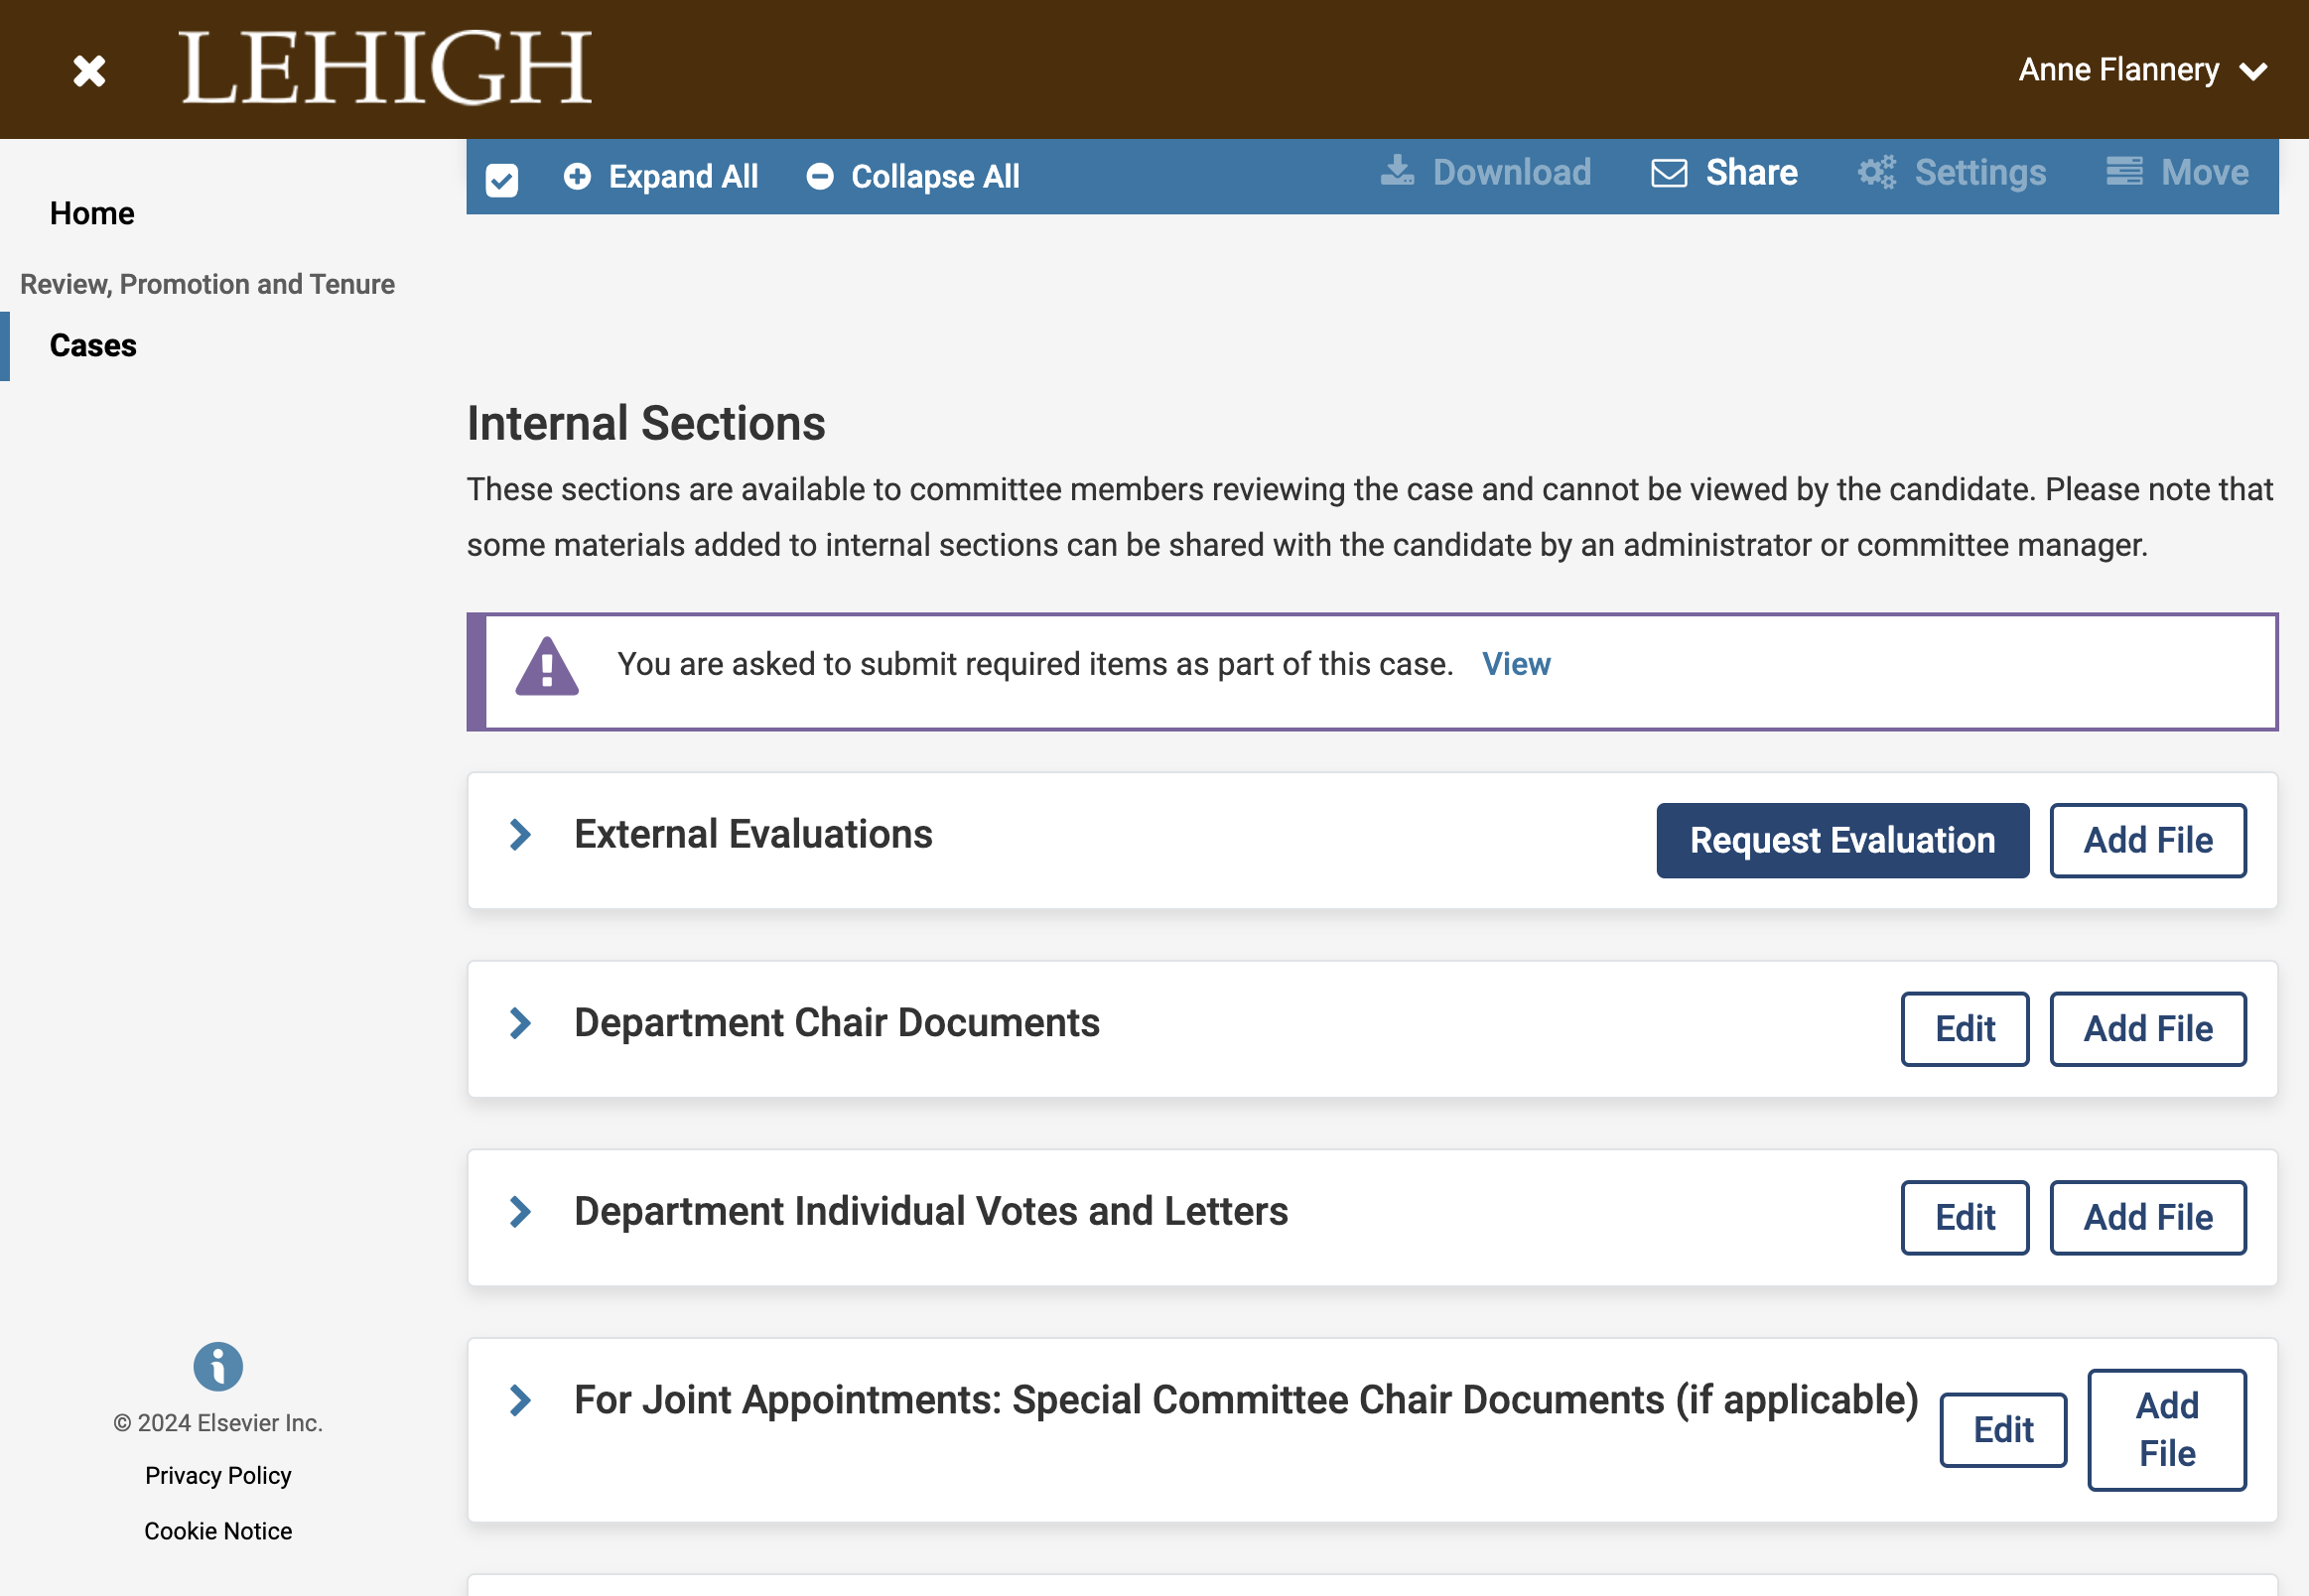The height and width of the screenshot is (1596, 2309).
Task: Edit Department Individual Votes and Letters
Action: (1964, 1217)
